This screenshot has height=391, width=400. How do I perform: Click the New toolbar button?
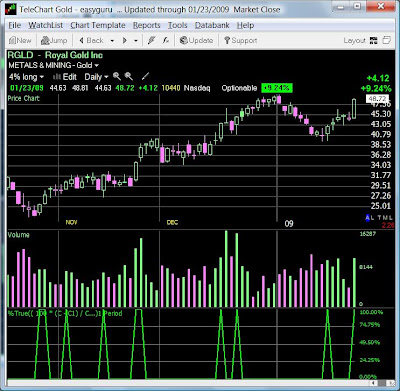tap(20, 41)
